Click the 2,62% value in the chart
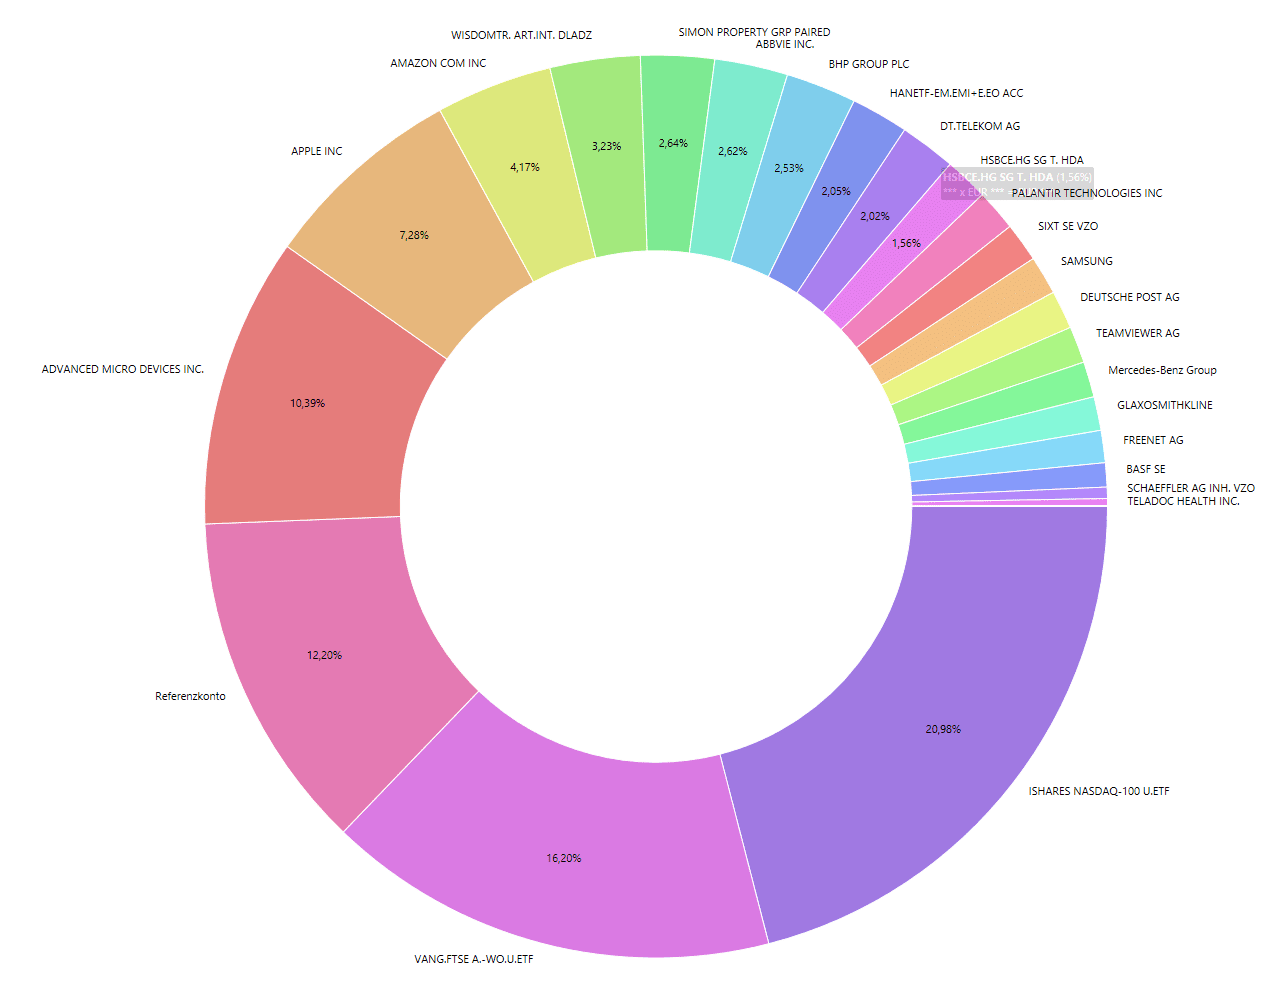The width and height of the screenshot is (1282, 989). coord(733,151)
